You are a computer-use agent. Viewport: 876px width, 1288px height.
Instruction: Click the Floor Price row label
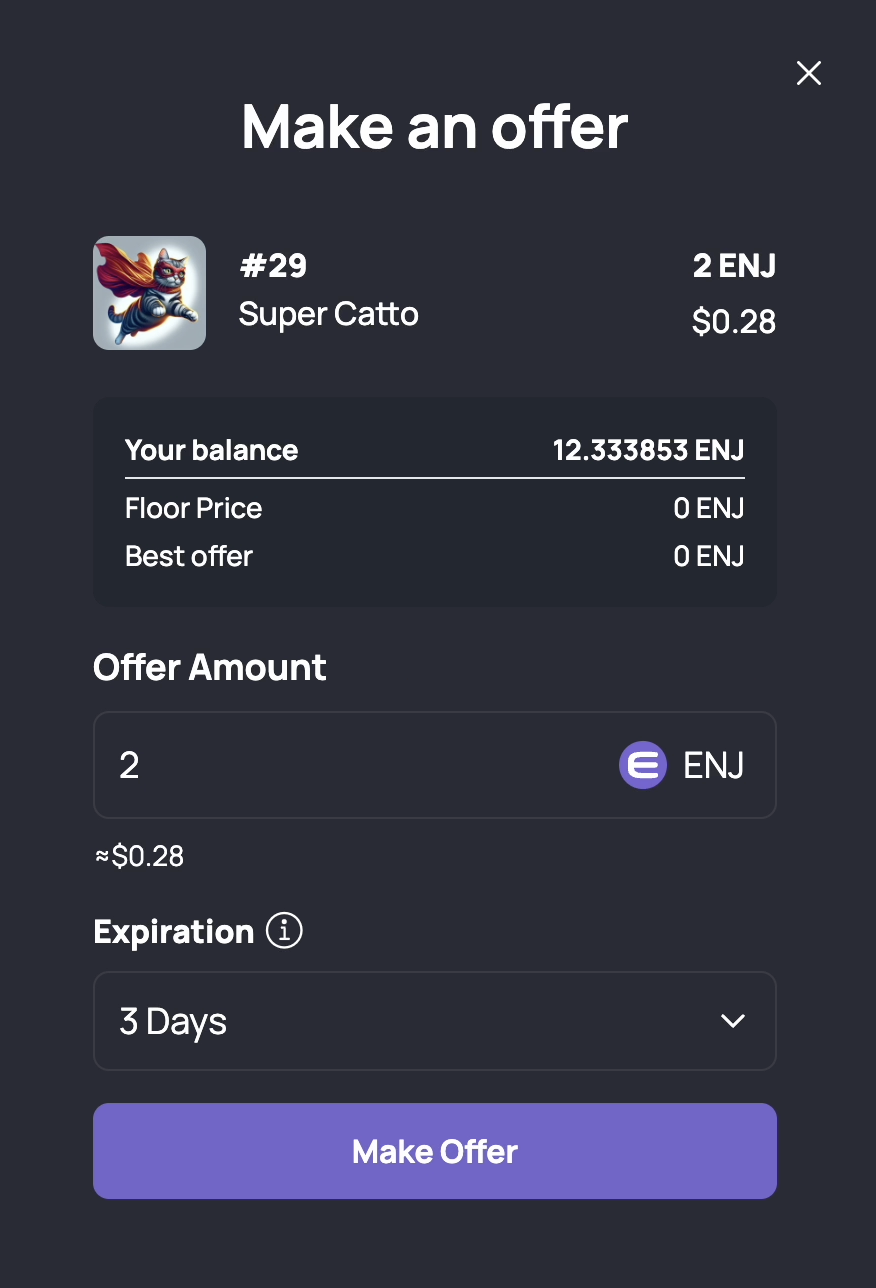pos(194,508)
